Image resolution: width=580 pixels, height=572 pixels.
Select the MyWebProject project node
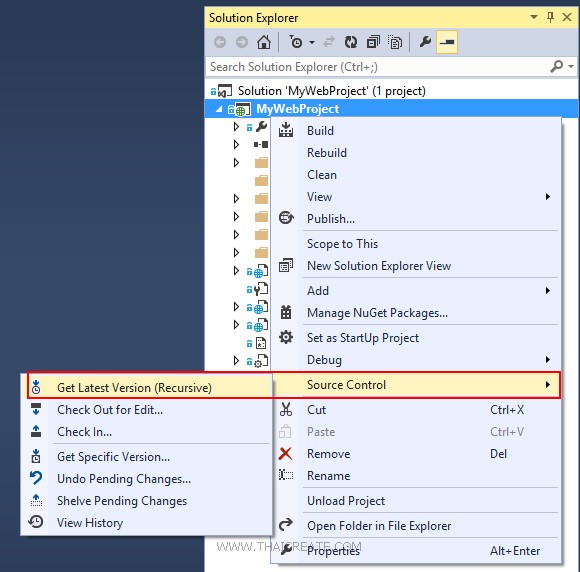pyautogui.click(x=297, y=109)
